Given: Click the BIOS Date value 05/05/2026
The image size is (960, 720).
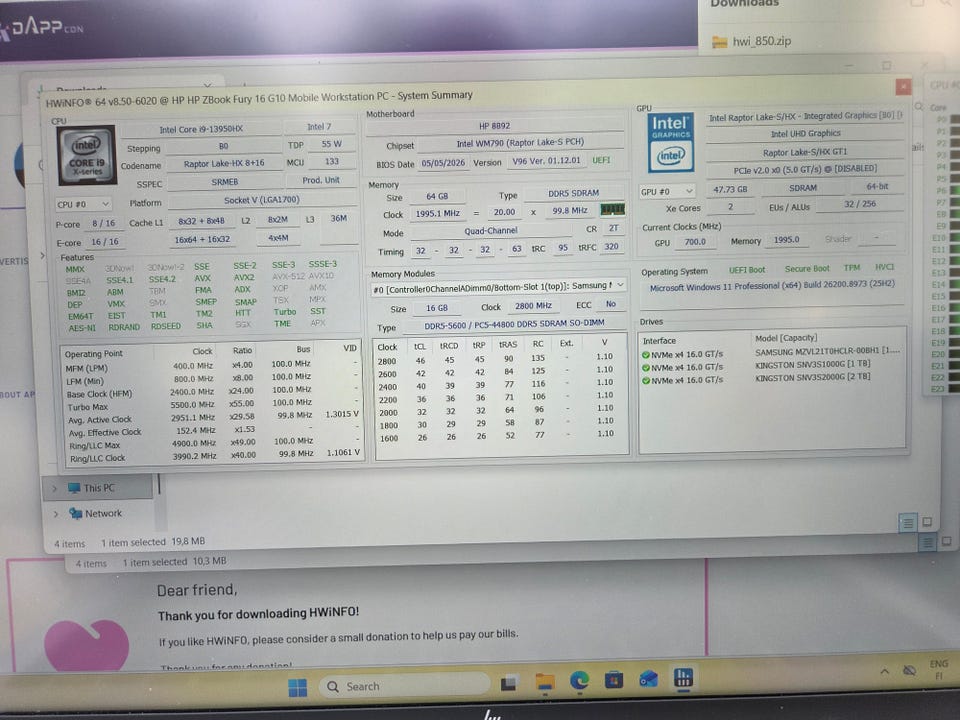Looking at the screenshot, I should pos(443,163).
